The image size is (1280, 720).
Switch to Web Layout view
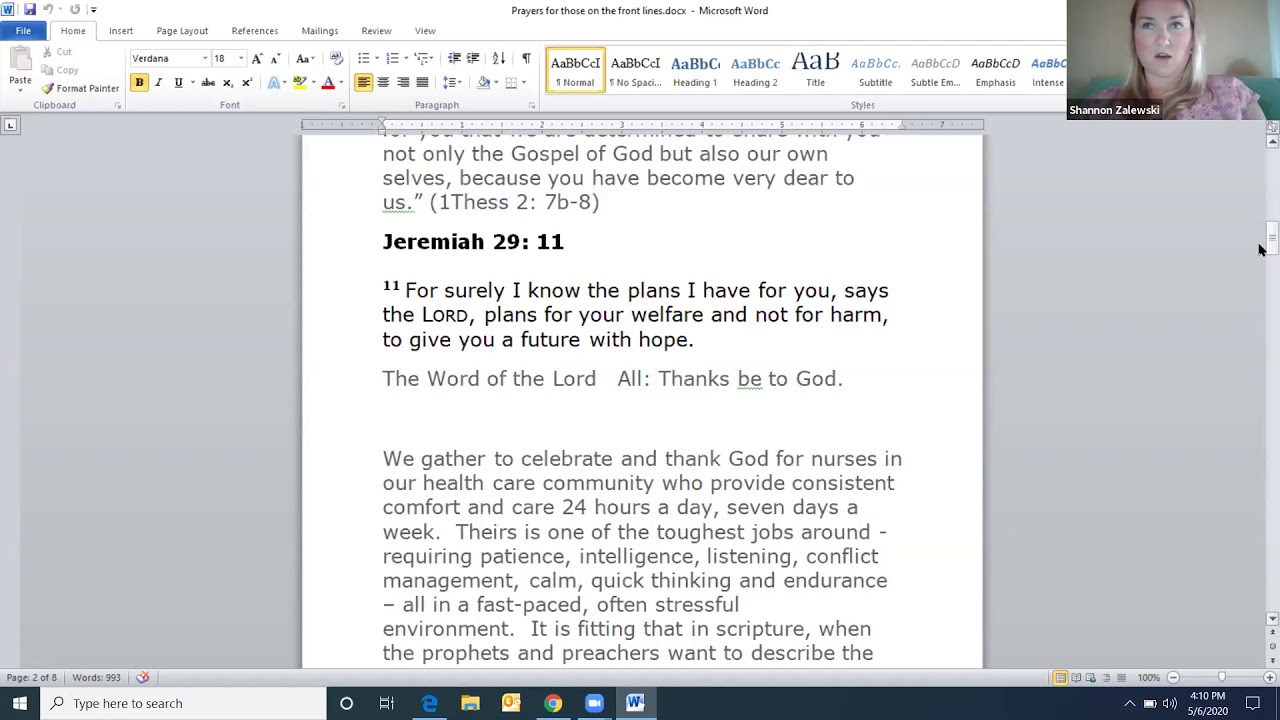(1091, 678)
